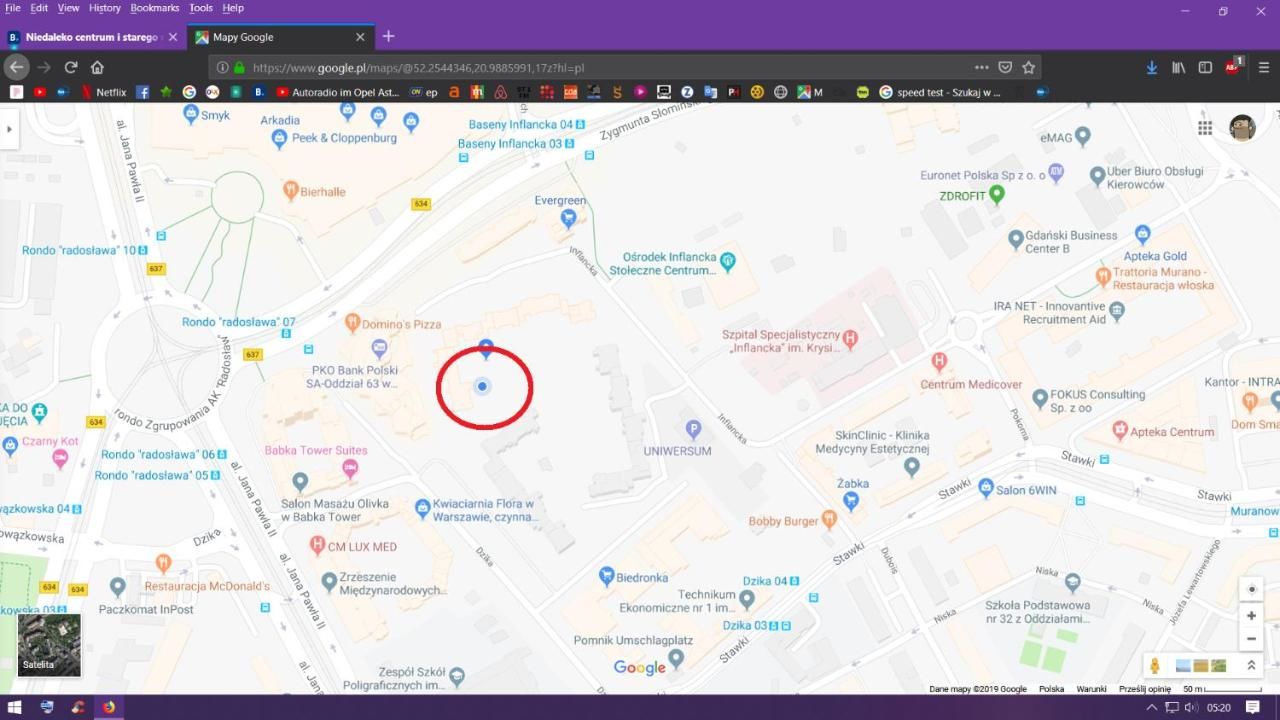Open the Bookmarks menu
This screenshot has width=1280, height=720.
155,8
